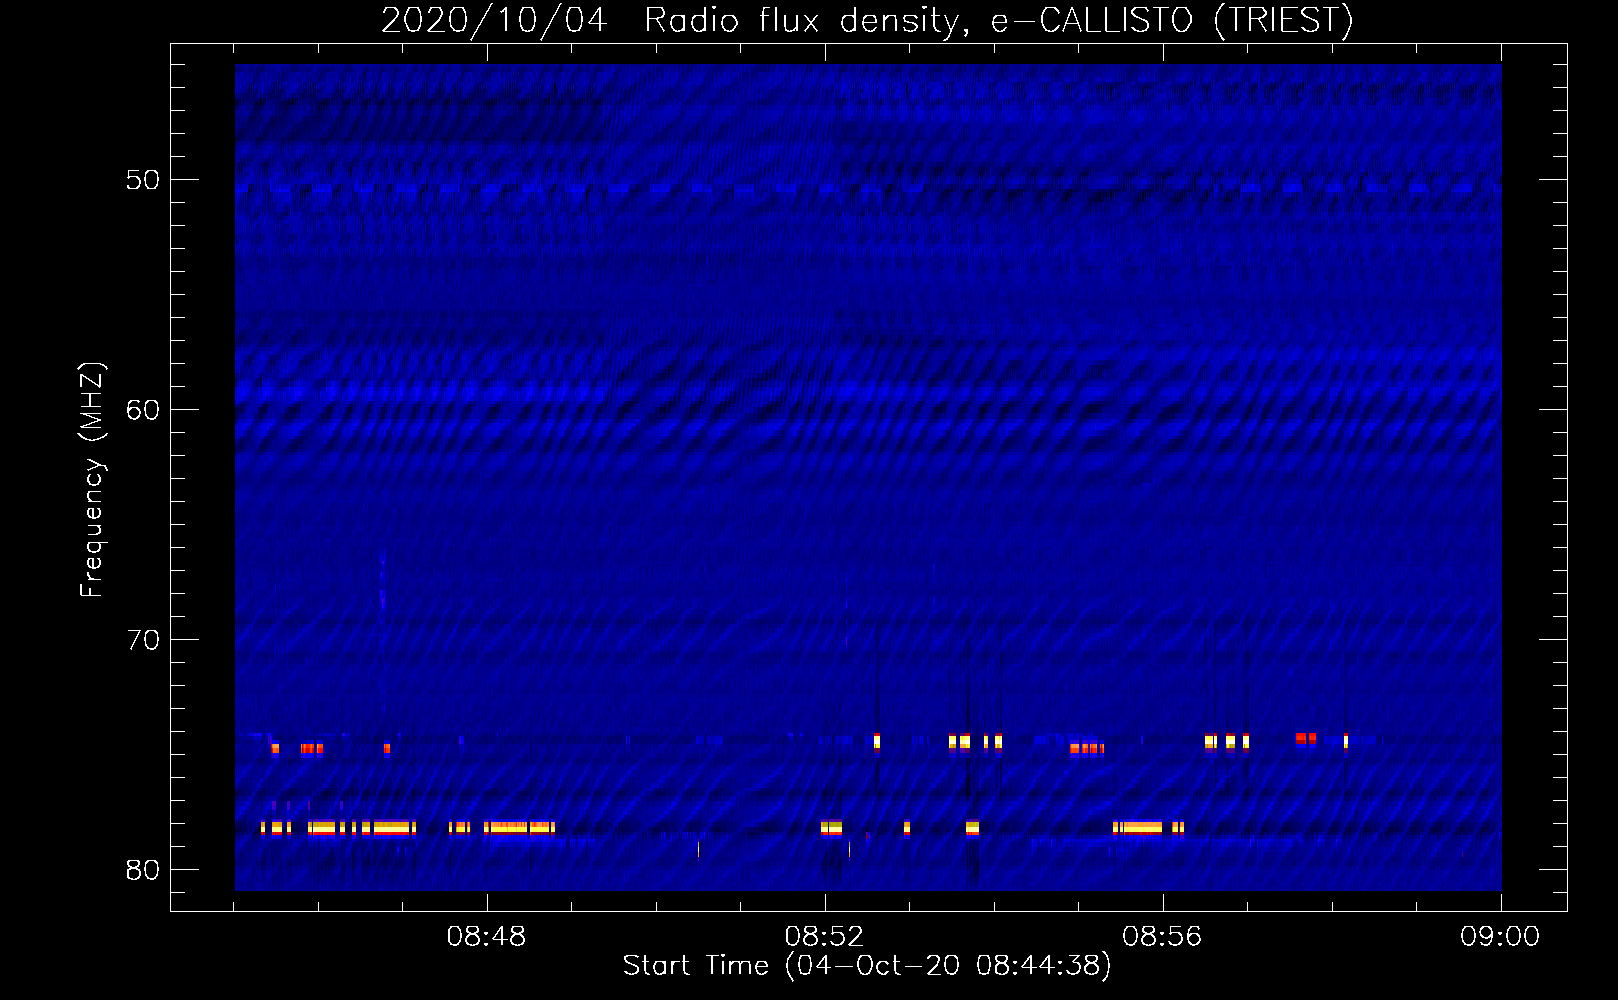Click the '60' frequency tick label
This screenshot has width=1618, height=1000.
click(143, 410)
